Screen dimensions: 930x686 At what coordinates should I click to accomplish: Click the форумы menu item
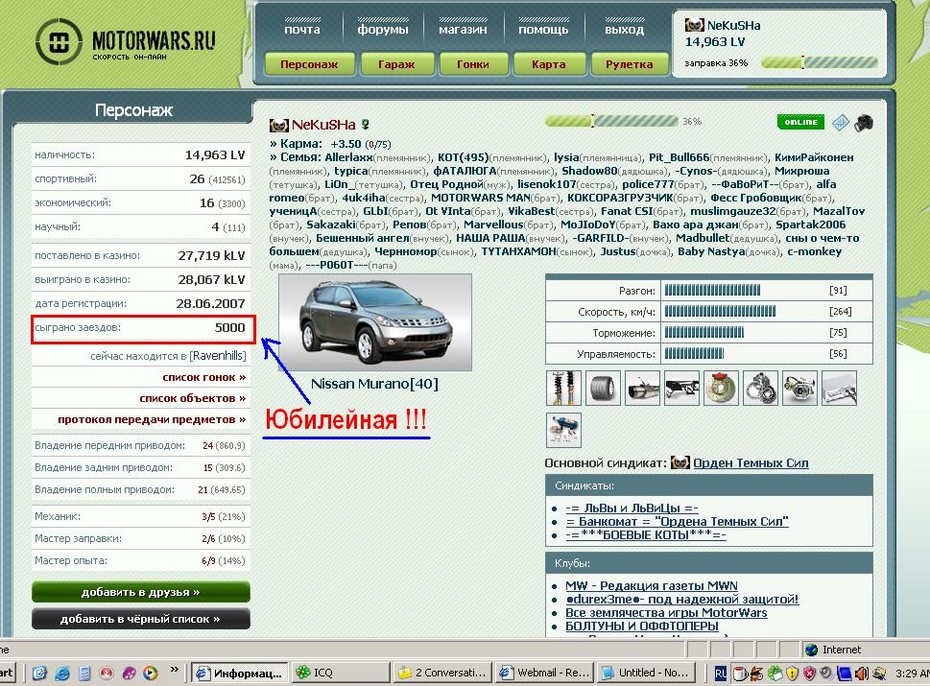[x=382, y=29]
